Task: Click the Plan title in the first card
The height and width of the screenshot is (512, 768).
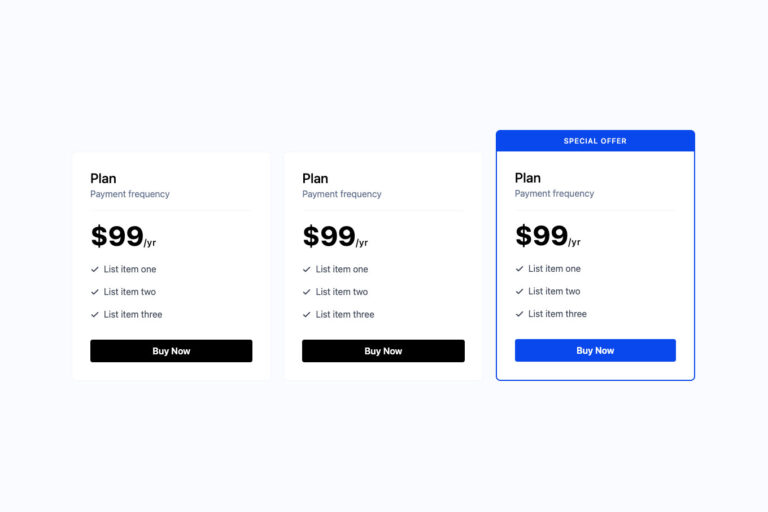Action: tap(103, 178)
